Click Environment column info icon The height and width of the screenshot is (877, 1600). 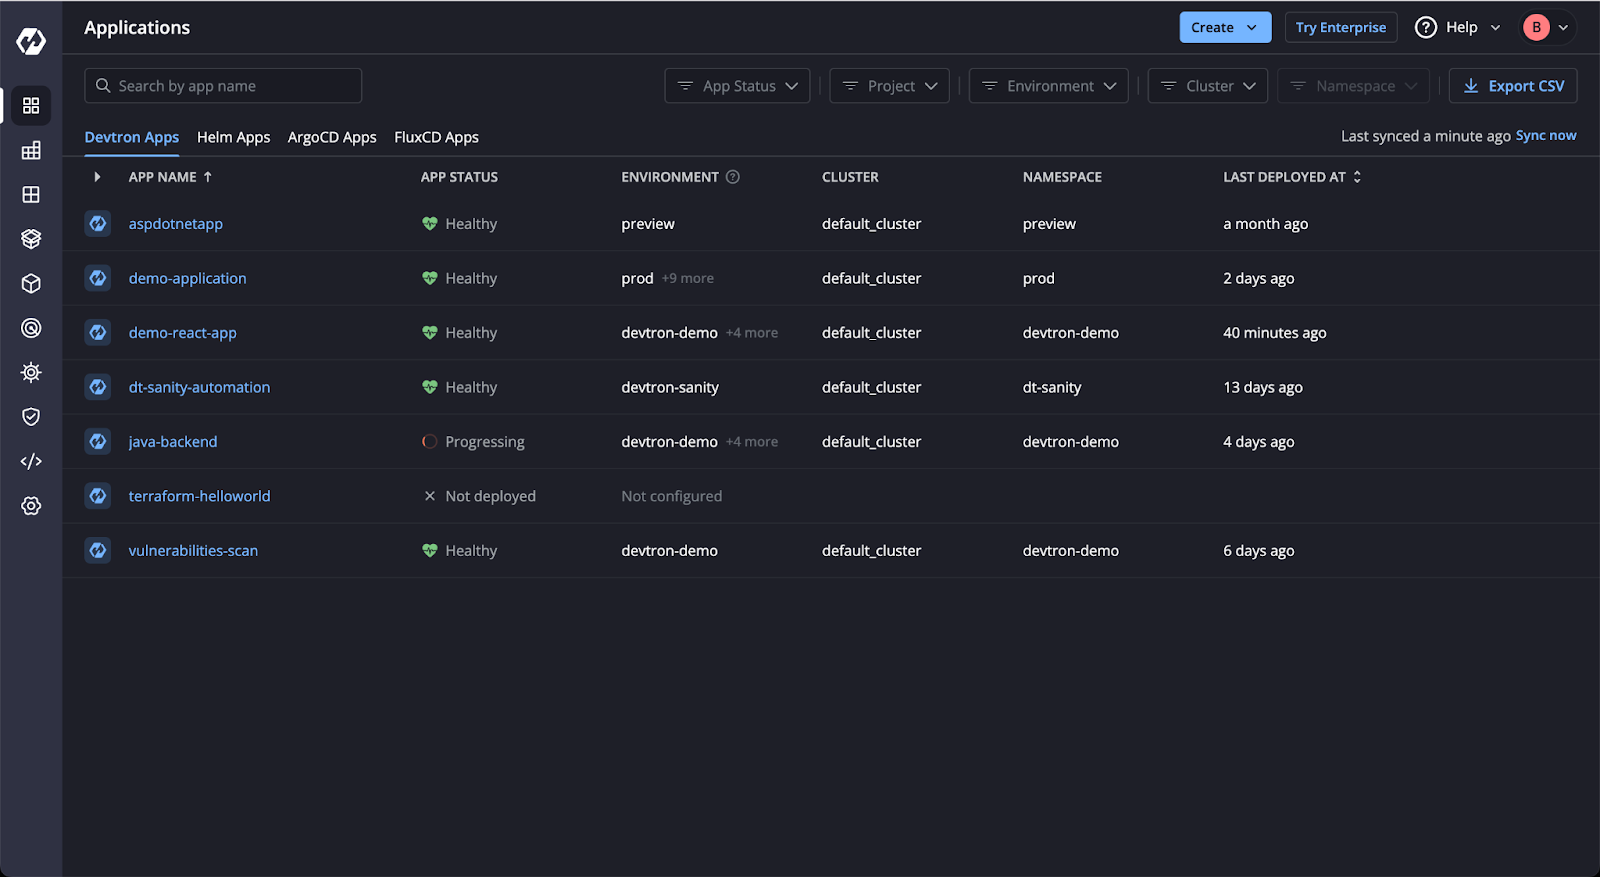pyautogui.click(x=733, y=177)
